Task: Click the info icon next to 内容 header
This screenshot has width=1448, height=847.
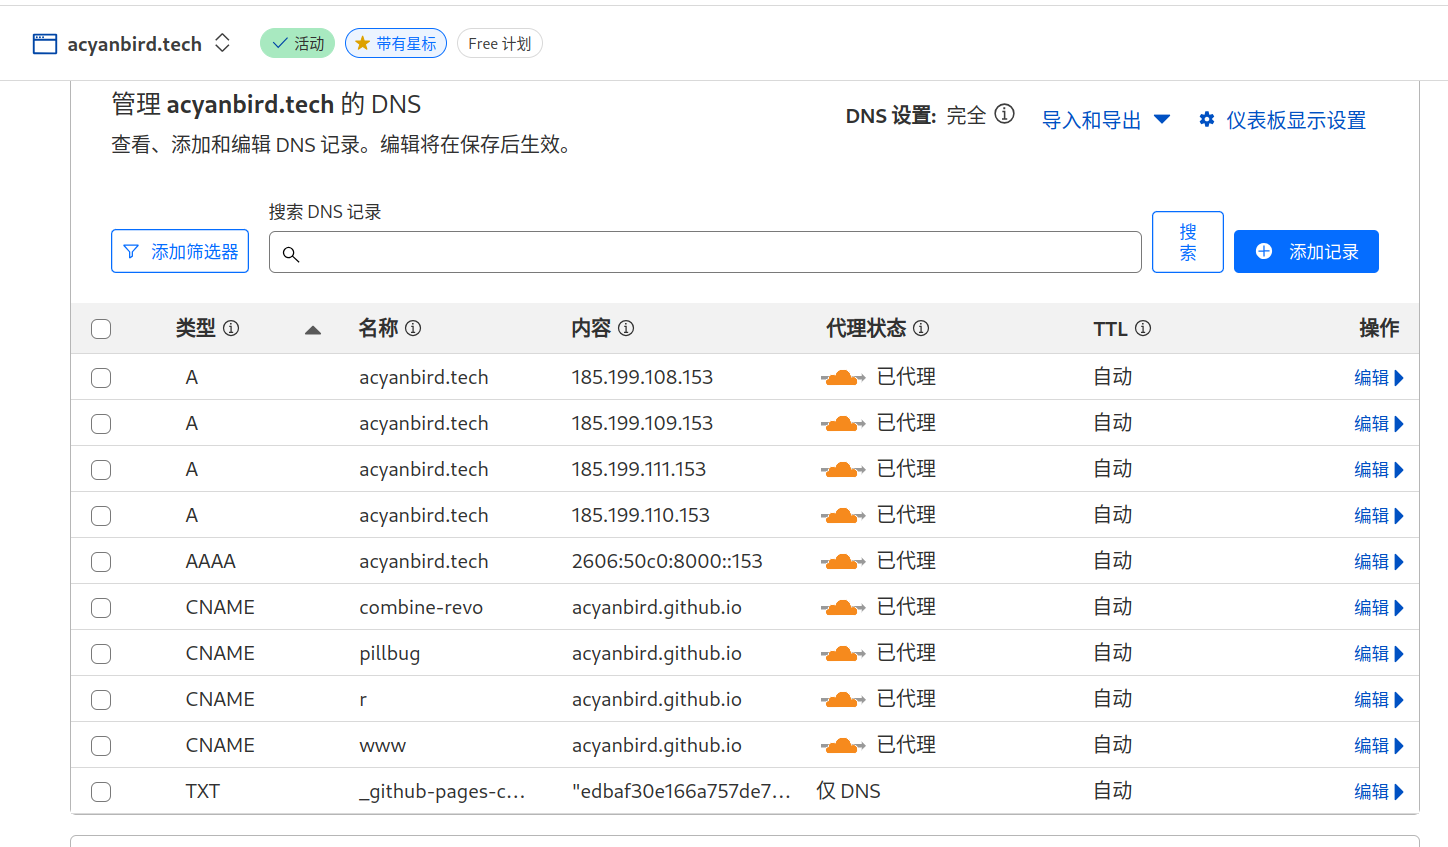Action: (626, 328)
